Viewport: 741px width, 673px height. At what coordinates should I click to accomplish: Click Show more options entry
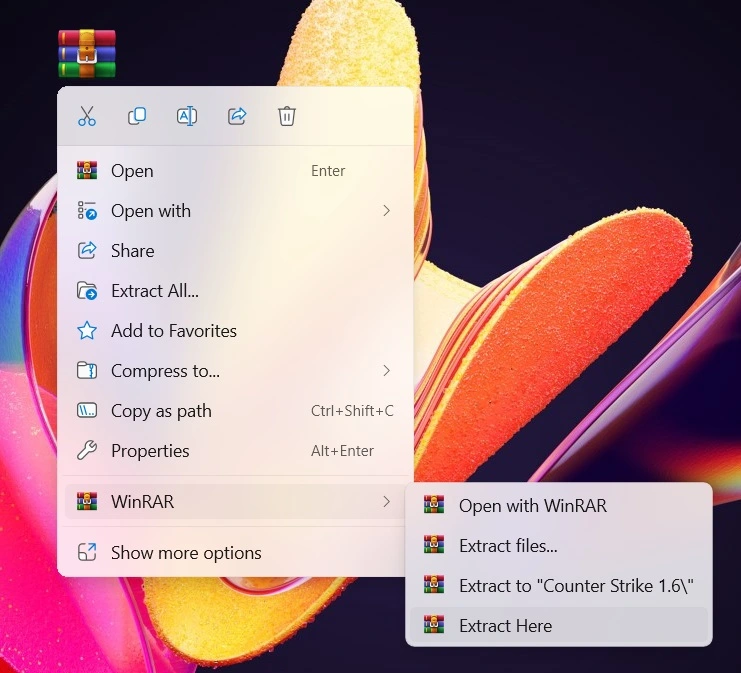tap(186, 553)
